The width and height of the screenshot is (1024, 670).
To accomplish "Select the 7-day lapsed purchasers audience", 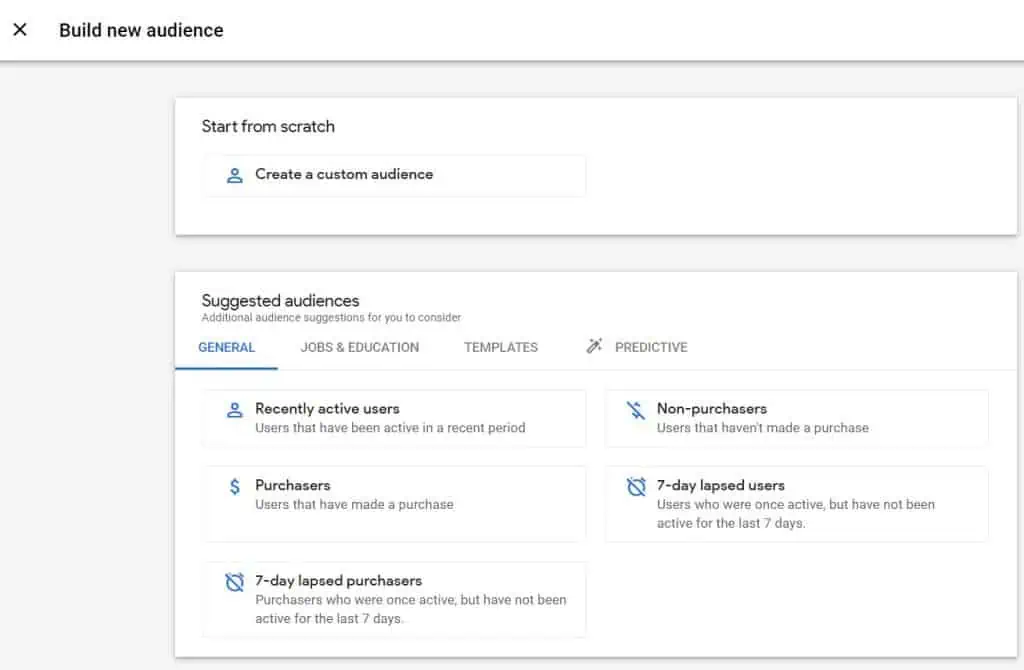I will [x=394, y=598].
